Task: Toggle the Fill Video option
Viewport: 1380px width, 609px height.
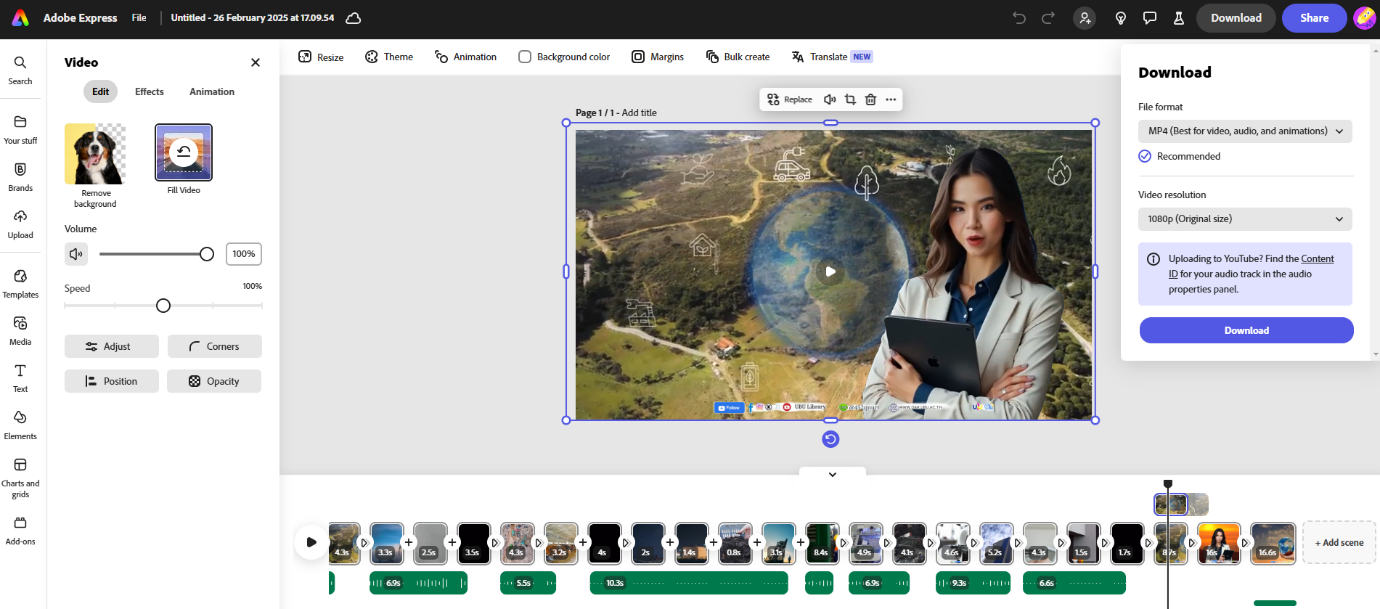Action: pyautogui.click(x=183, y=153)
